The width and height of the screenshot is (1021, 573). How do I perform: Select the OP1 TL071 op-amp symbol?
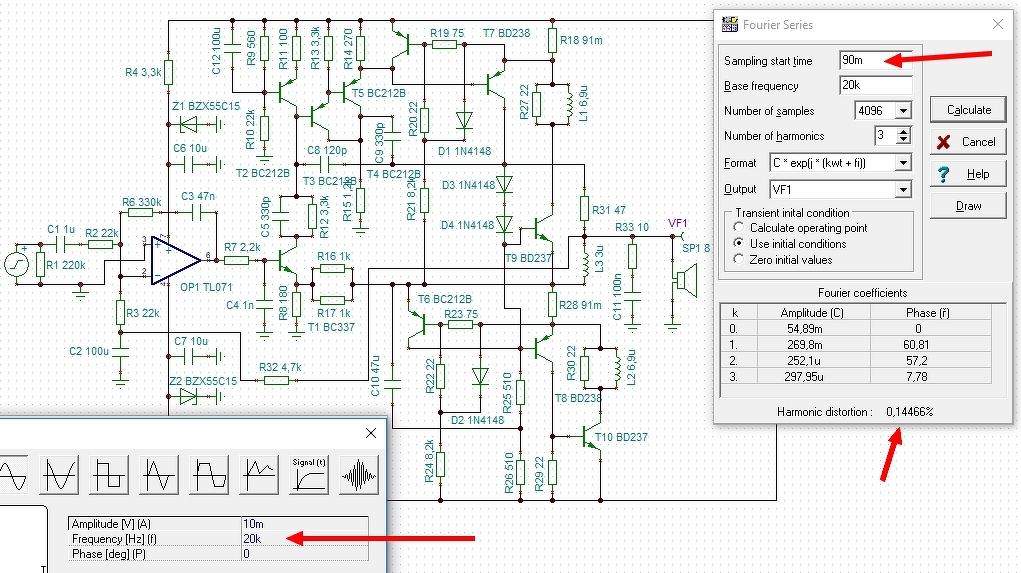176,260
